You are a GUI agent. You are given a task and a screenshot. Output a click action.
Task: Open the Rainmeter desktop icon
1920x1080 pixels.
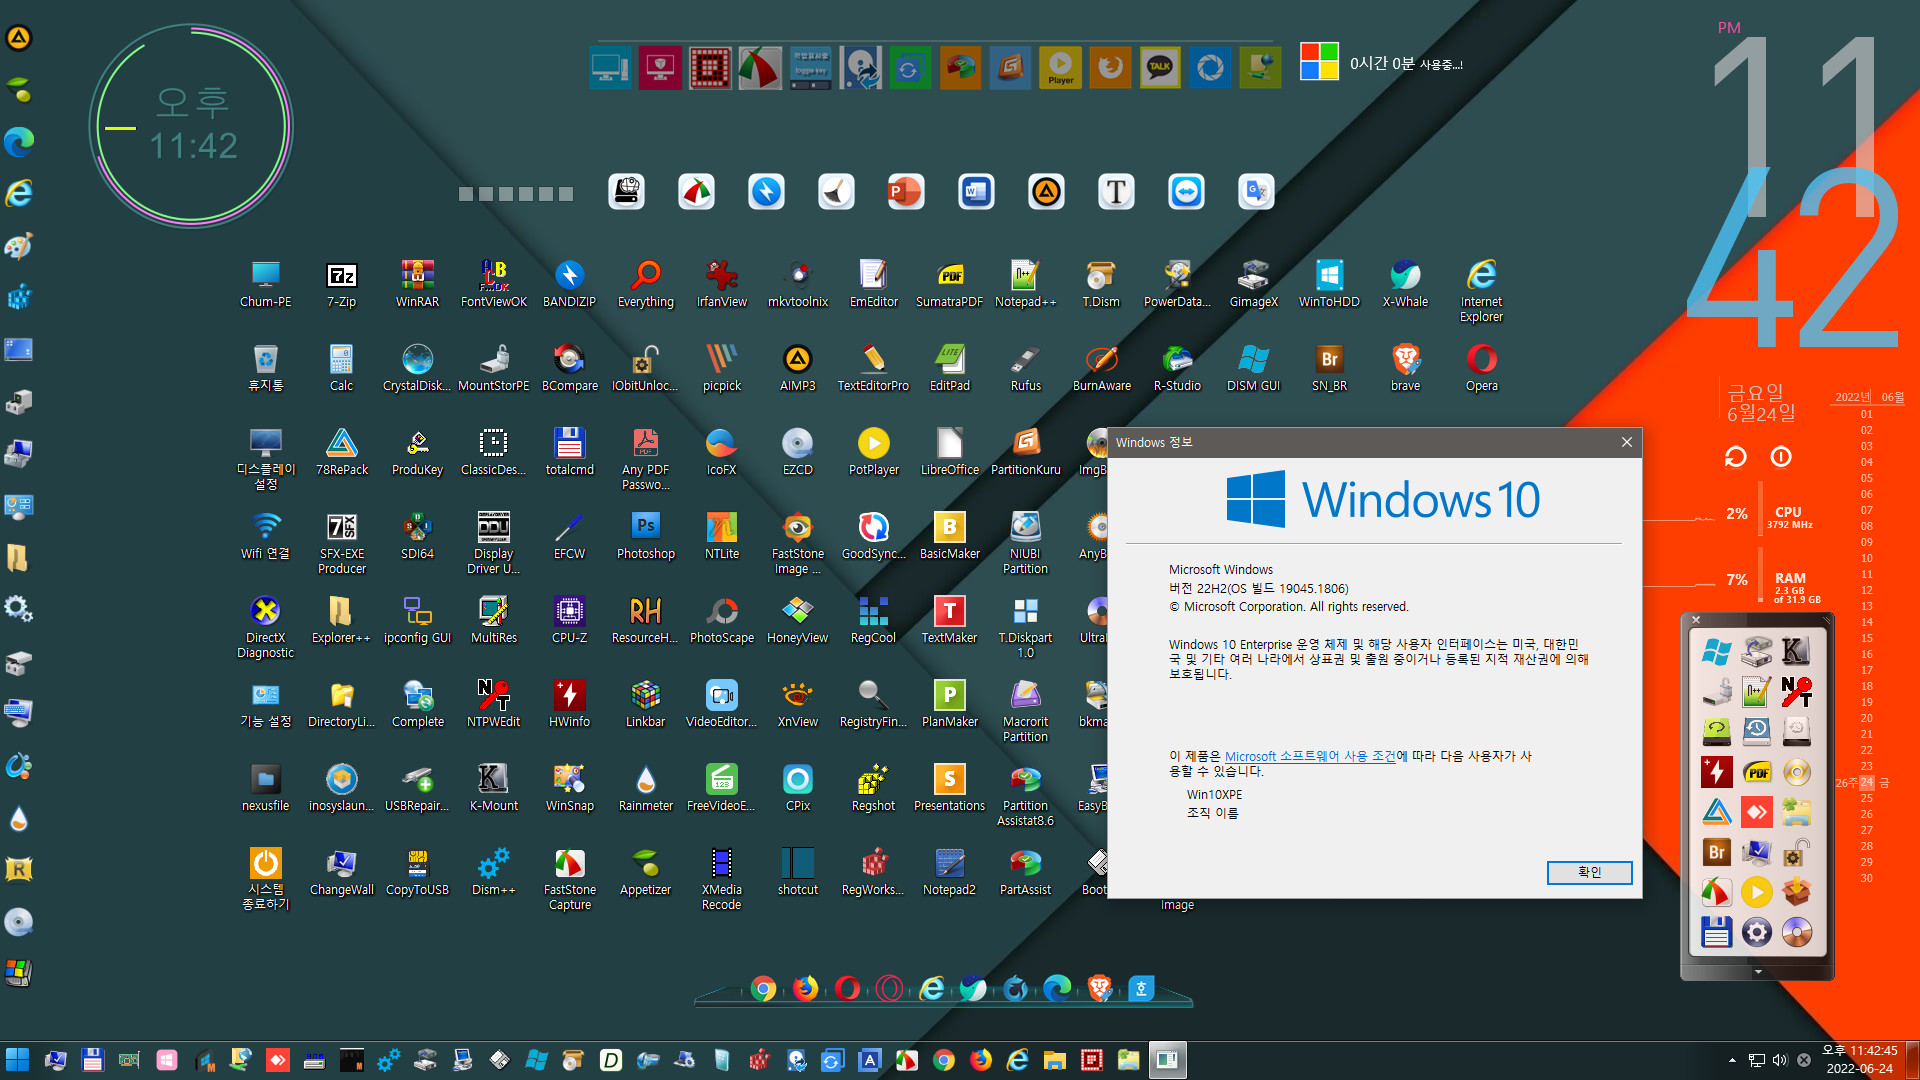click(645, 788)
